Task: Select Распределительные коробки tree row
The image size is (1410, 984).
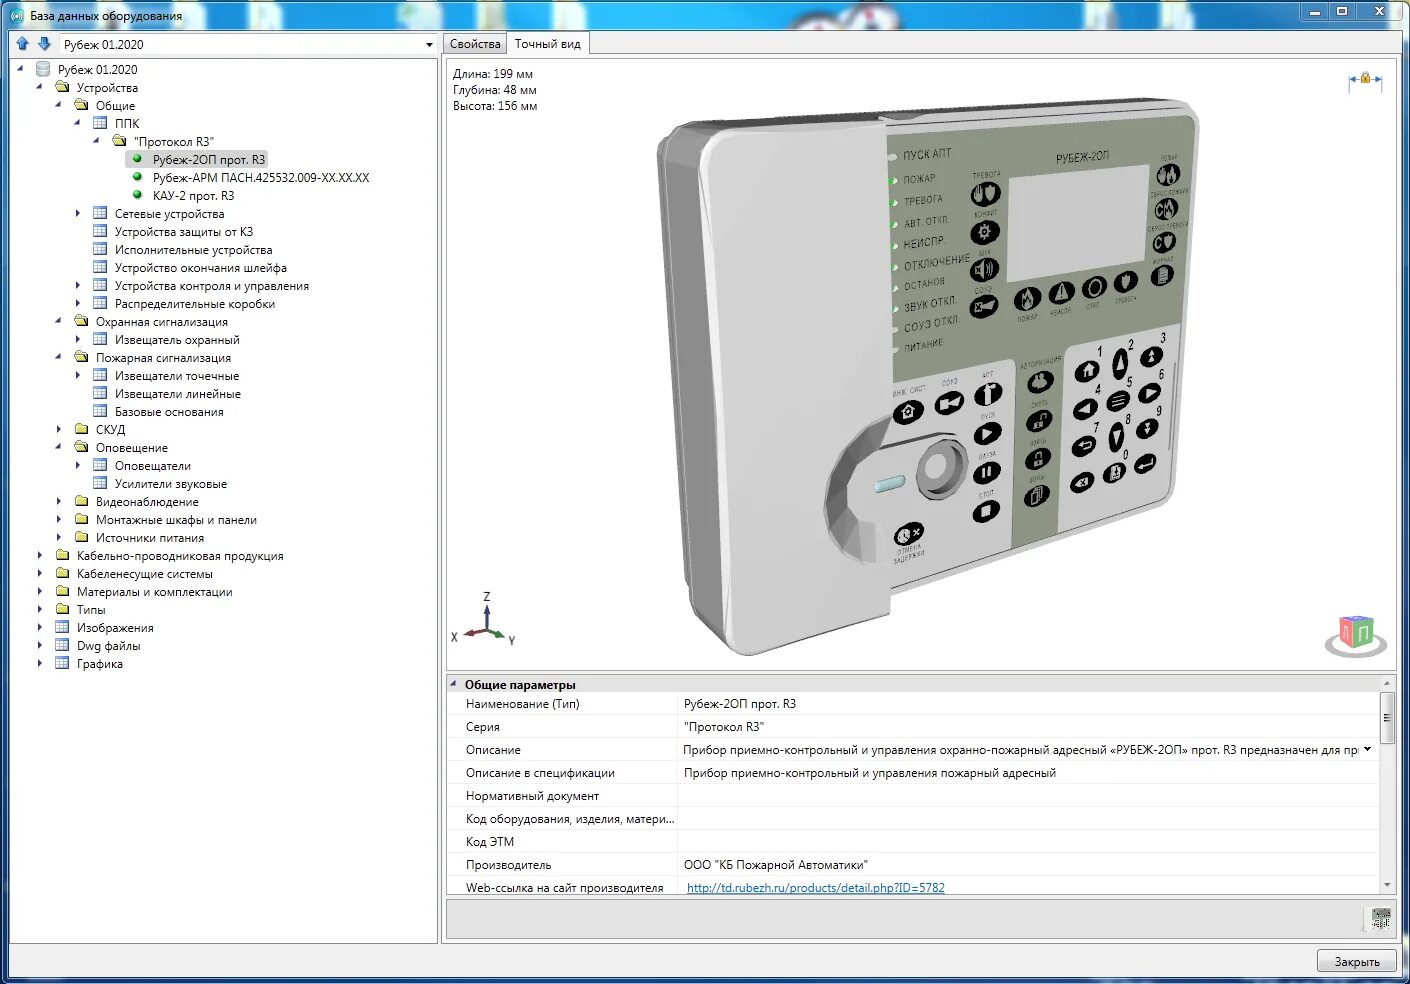Action: [x=195, y=303]
